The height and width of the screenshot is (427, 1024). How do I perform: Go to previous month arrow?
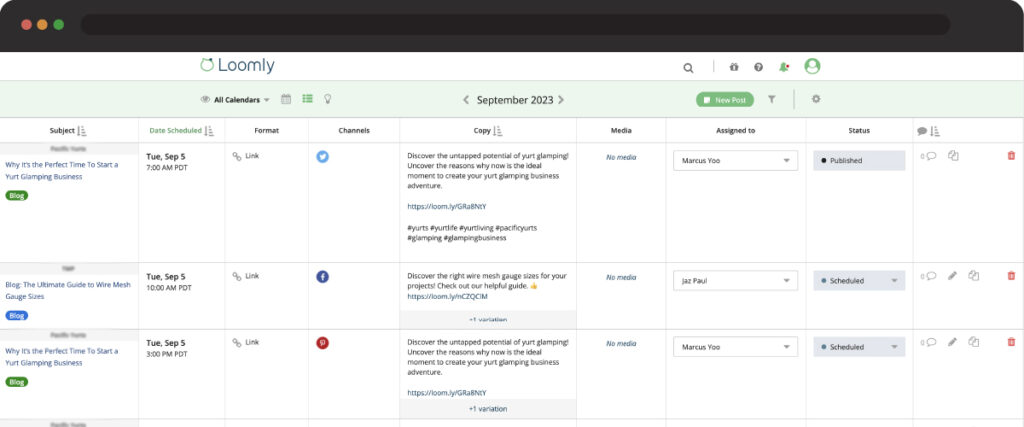[x=466, y=100]
